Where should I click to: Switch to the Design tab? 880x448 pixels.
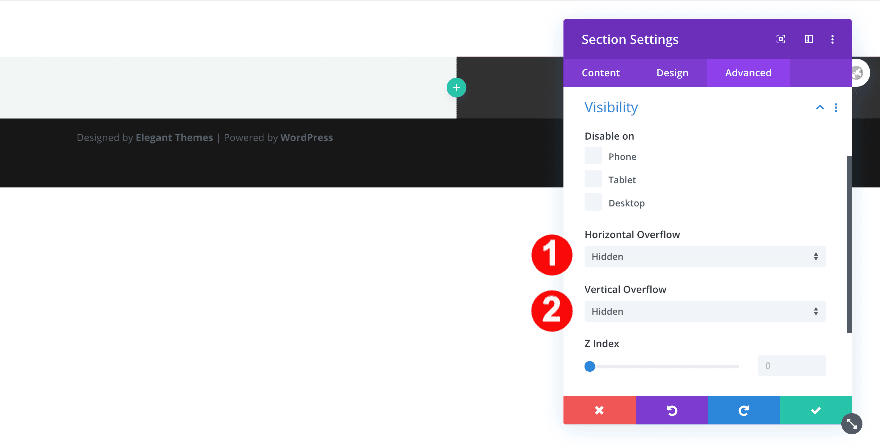coord(672,73)
